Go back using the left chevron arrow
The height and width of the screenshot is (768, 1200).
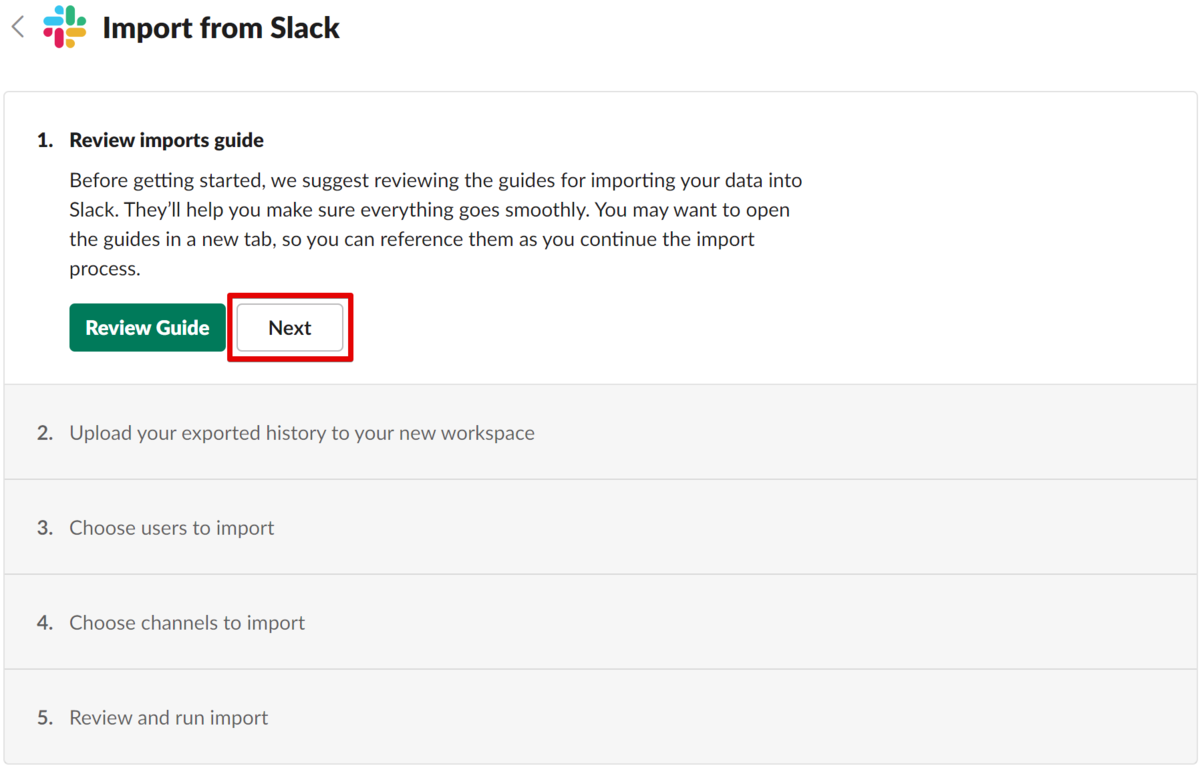(18, 27)
